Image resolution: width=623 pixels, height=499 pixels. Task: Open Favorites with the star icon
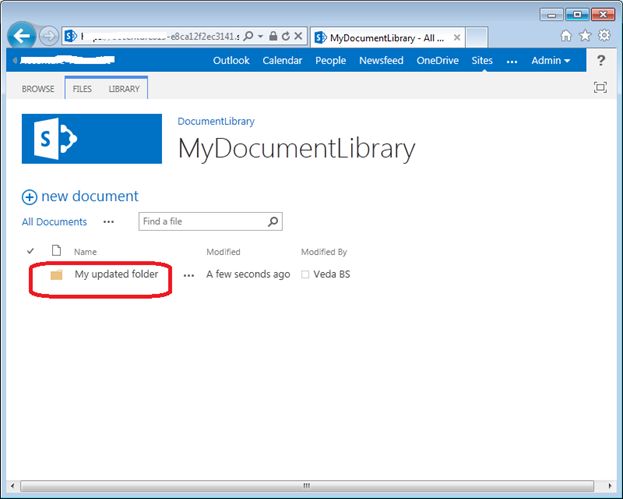pyautogui.click(x=585, y=36)
